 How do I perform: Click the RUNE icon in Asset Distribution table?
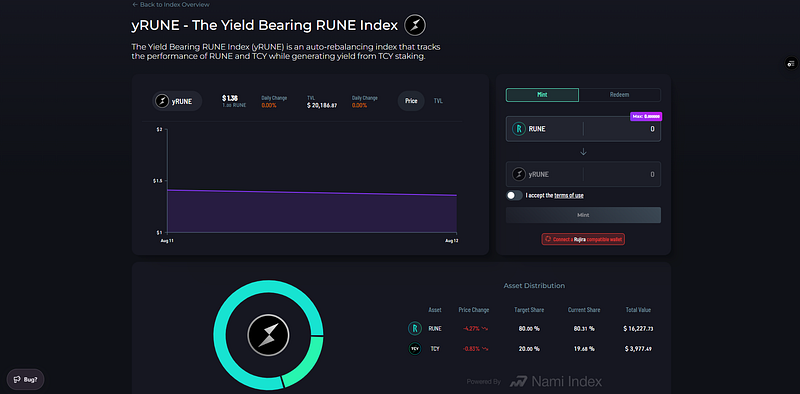tap(415, 329)
